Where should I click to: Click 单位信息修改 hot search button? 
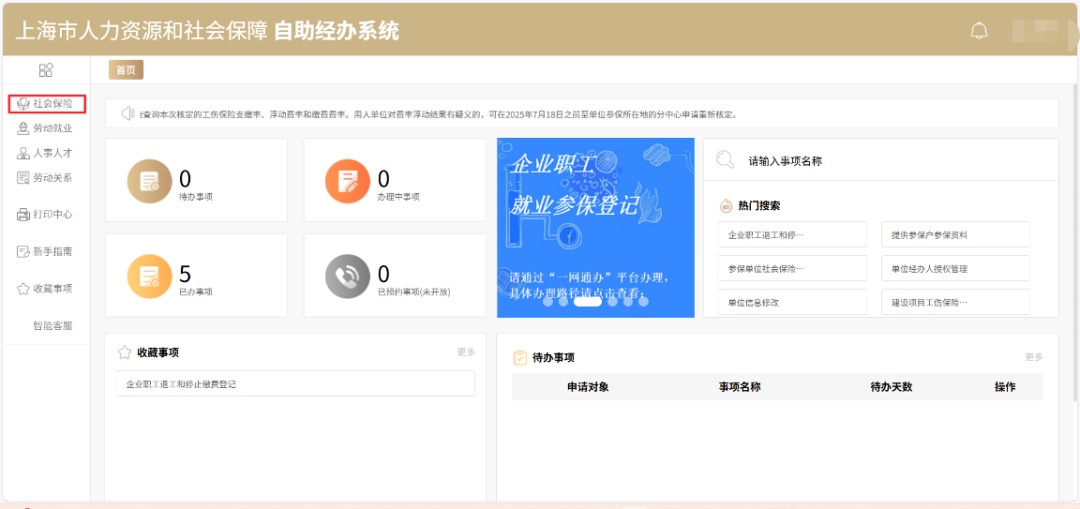pos(791,302)
